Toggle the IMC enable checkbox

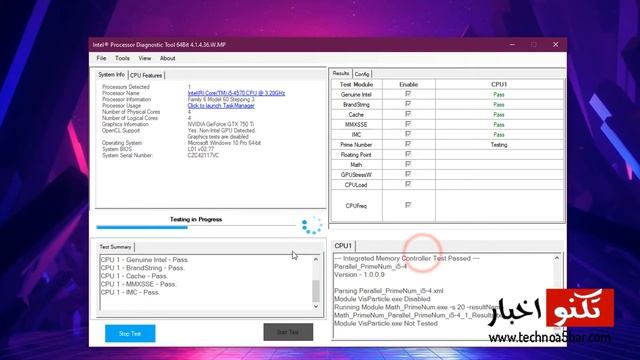[x=408, y=134]
